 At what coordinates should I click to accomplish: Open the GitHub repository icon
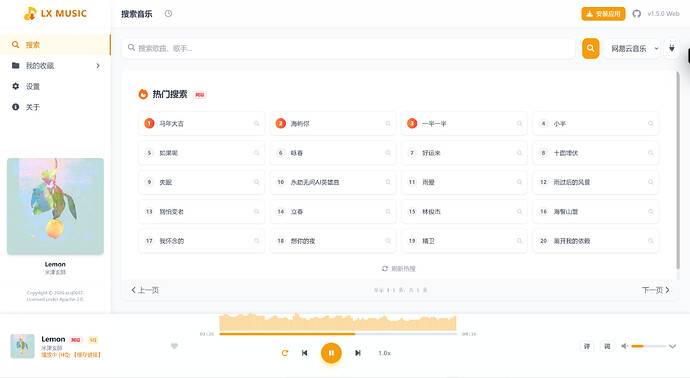(x=636, y=14)
